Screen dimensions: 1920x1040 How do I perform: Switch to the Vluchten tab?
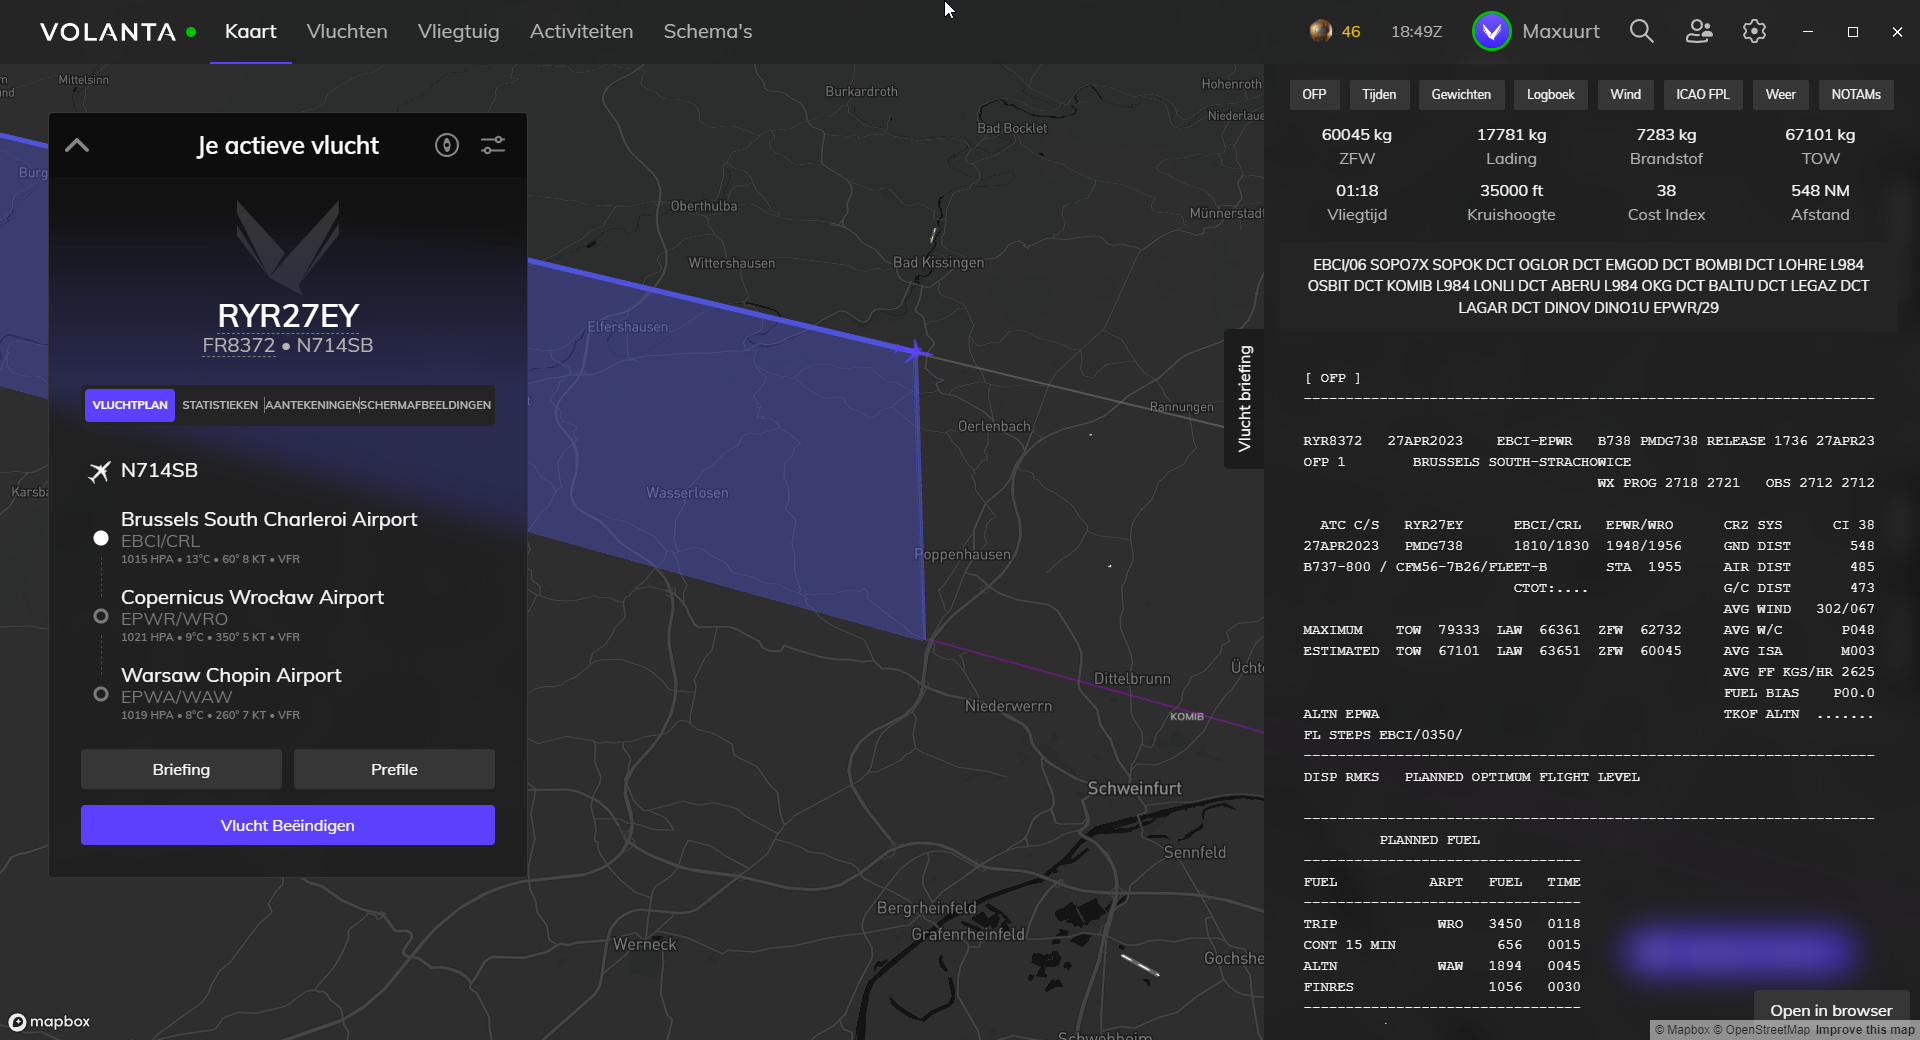pyautogui.click(x=347, y=32)
